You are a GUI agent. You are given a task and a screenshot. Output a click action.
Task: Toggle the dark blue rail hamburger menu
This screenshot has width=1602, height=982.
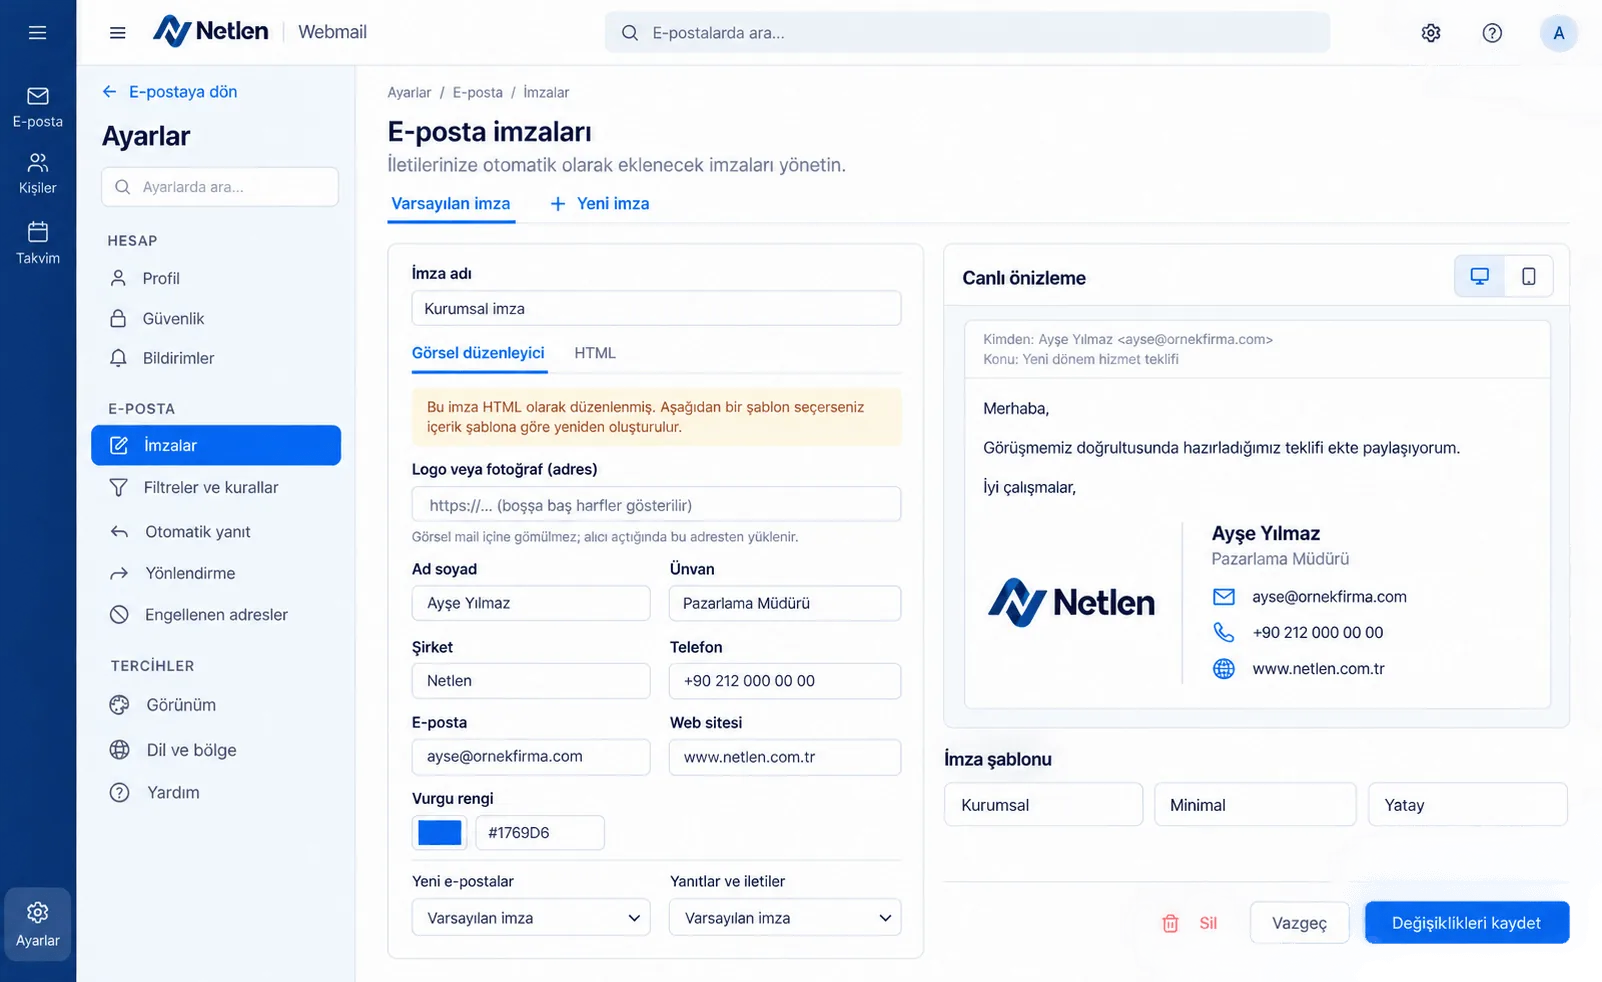tap(38, 33)
